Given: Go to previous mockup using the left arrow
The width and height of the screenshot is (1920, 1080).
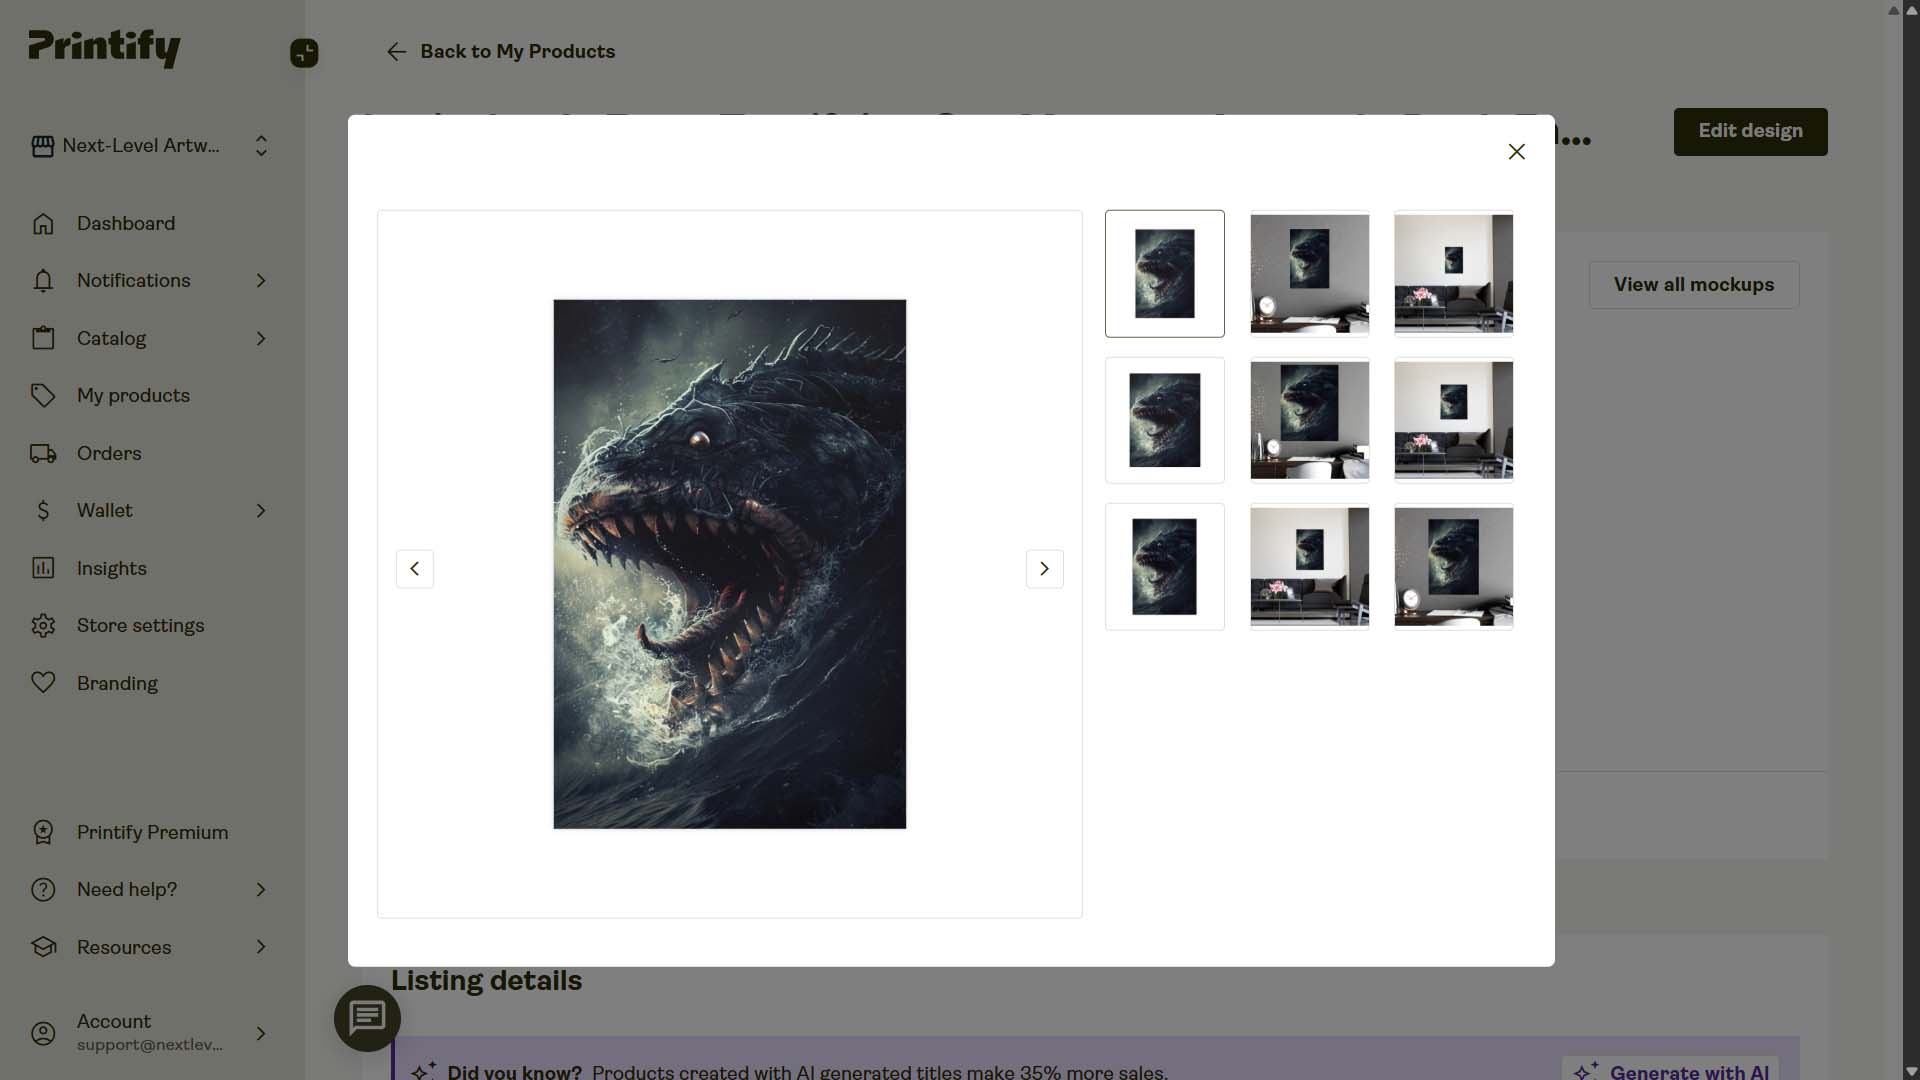Looking at the screenshot, I should pyautogui.click(x=415, y=568).
